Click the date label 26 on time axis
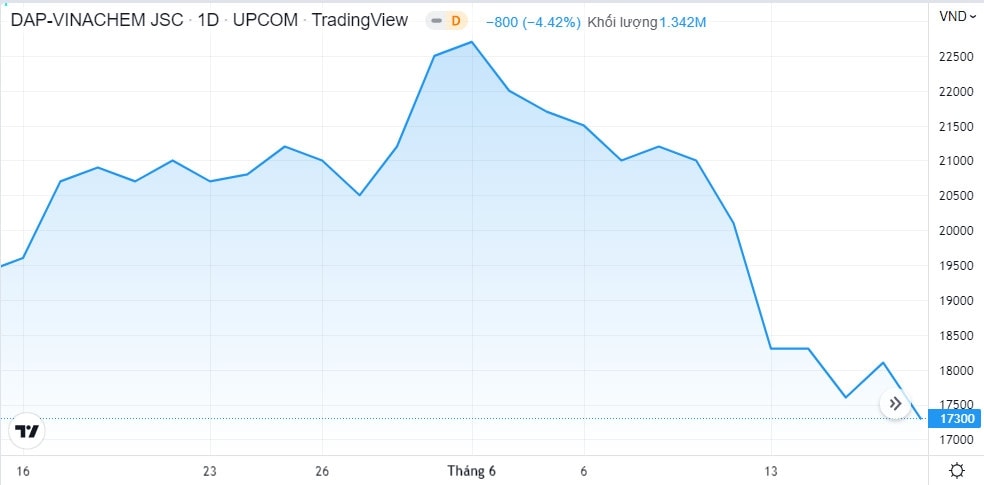The width and height of the screenshot is (984, 485). click(322, 470)
